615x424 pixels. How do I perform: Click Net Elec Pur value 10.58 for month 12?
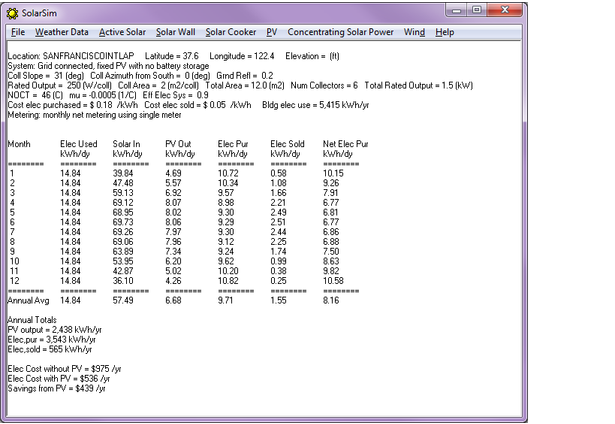[333, 281]
